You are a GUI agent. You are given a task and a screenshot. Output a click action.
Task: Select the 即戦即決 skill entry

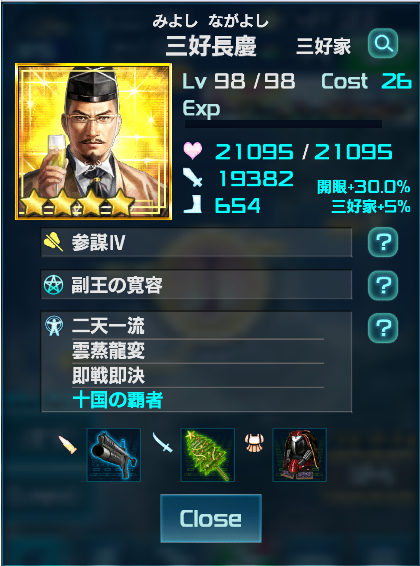(108, 375)
